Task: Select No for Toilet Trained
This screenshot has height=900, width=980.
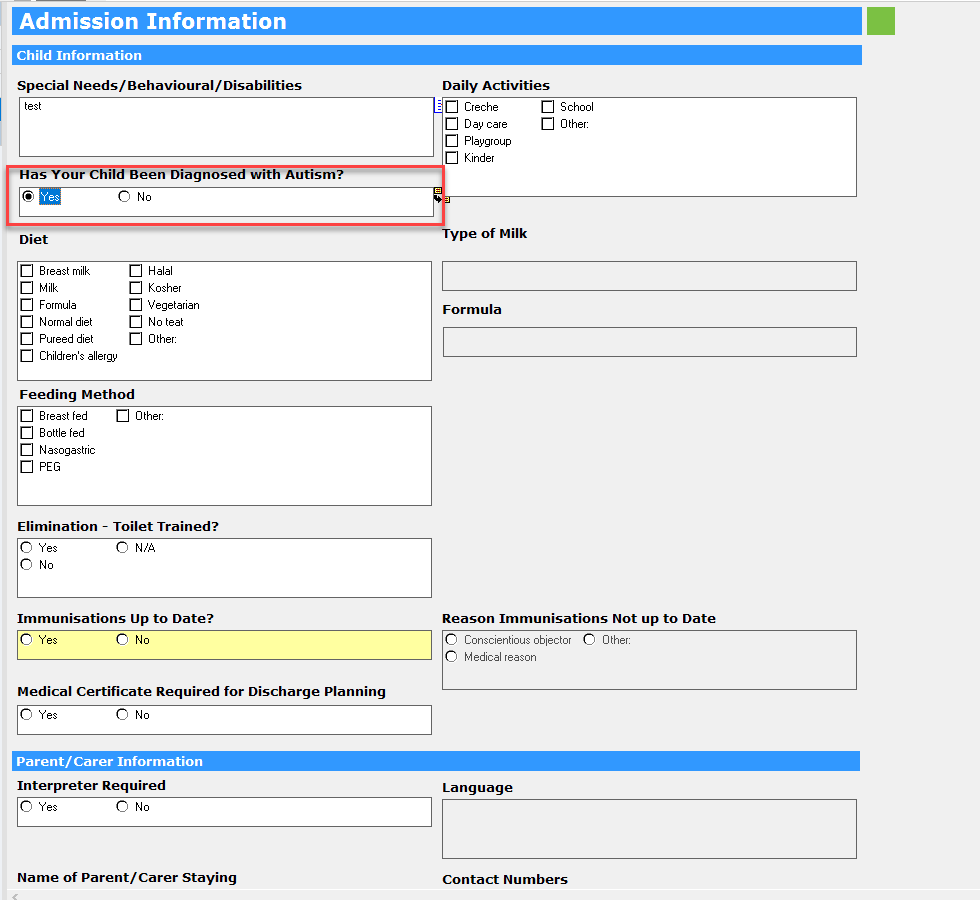Action: [x=26, y=564]
